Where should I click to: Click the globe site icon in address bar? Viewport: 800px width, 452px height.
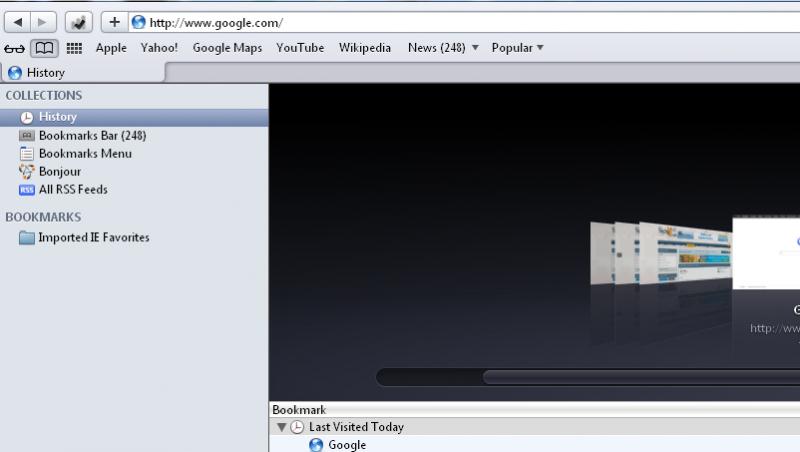coord(138,22)
